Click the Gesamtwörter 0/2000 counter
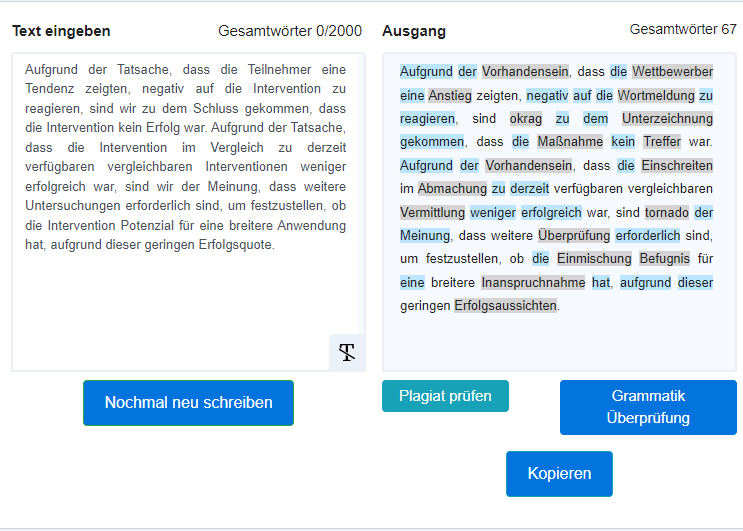The height and width of the screenshot is (531, 743). coord(290,31)
